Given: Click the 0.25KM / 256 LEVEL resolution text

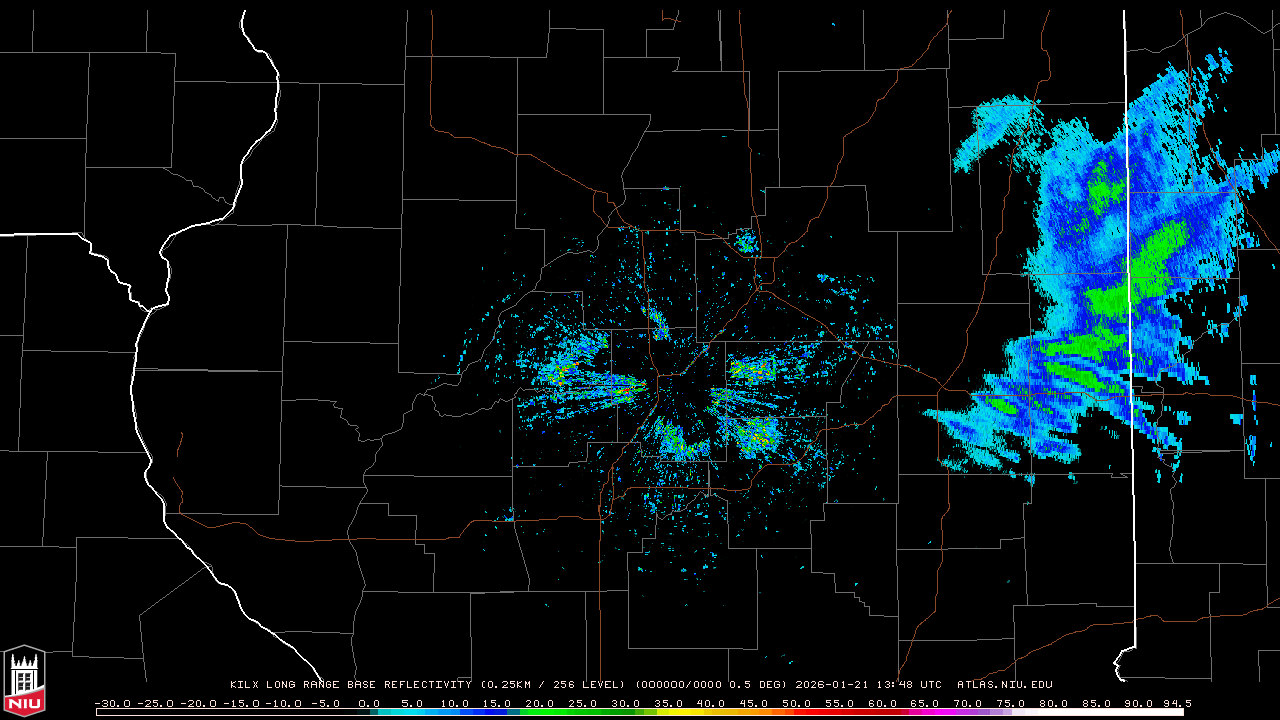Looking at the screenshot, I should click(552, 685).
